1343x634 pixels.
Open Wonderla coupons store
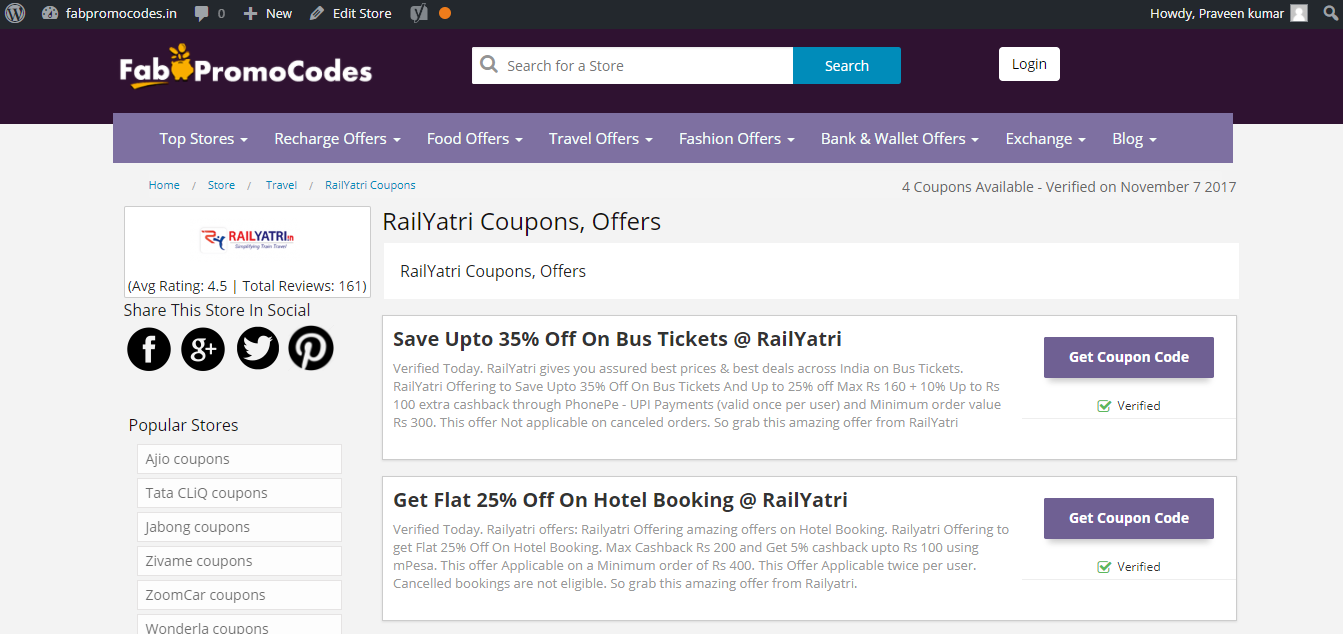pos(239,626)
